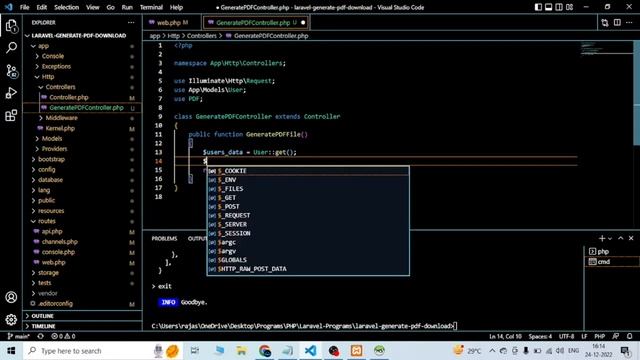The width and height of the screenshot is (640, 360).
Task: Close the bottom terminal panel
Action: click(x=631, y=238)
